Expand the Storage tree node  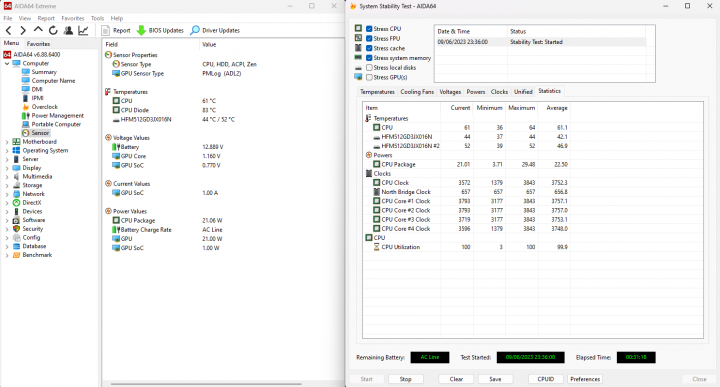(7, 185)
